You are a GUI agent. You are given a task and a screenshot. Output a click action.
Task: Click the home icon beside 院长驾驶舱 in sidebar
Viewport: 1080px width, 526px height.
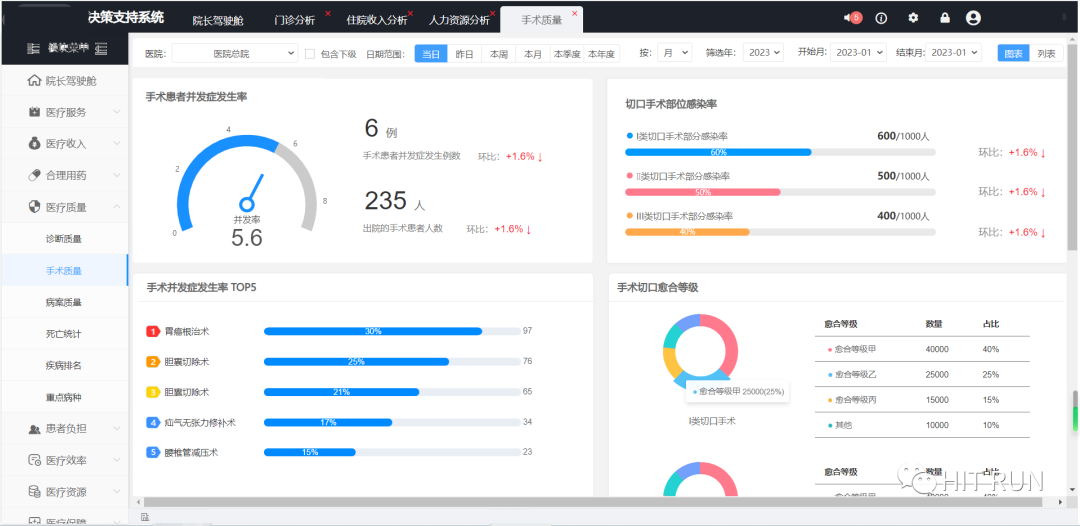pyautogui.click(x=35, y=81)
